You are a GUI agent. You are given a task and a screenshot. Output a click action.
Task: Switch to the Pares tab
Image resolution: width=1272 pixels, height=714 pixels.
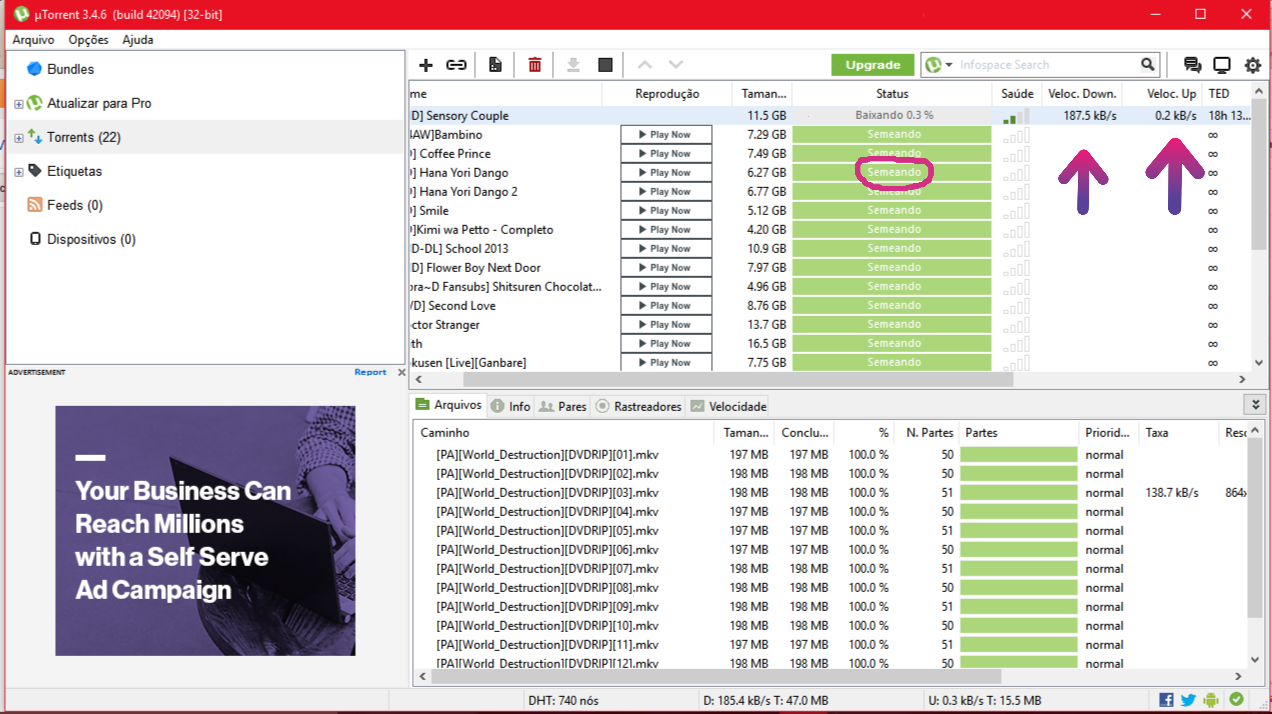[562, 406]
